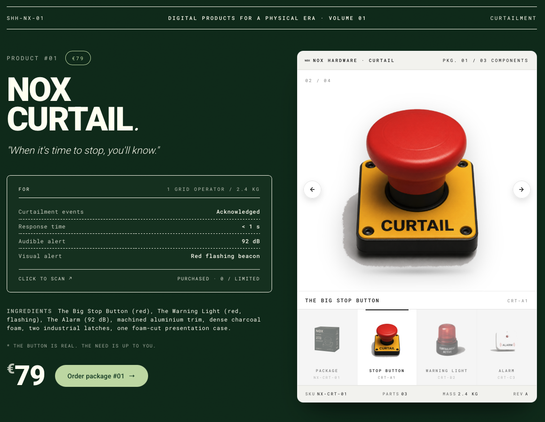
Task: Click the Parts 03 footer entry
Action: click(x=395, y=394)
